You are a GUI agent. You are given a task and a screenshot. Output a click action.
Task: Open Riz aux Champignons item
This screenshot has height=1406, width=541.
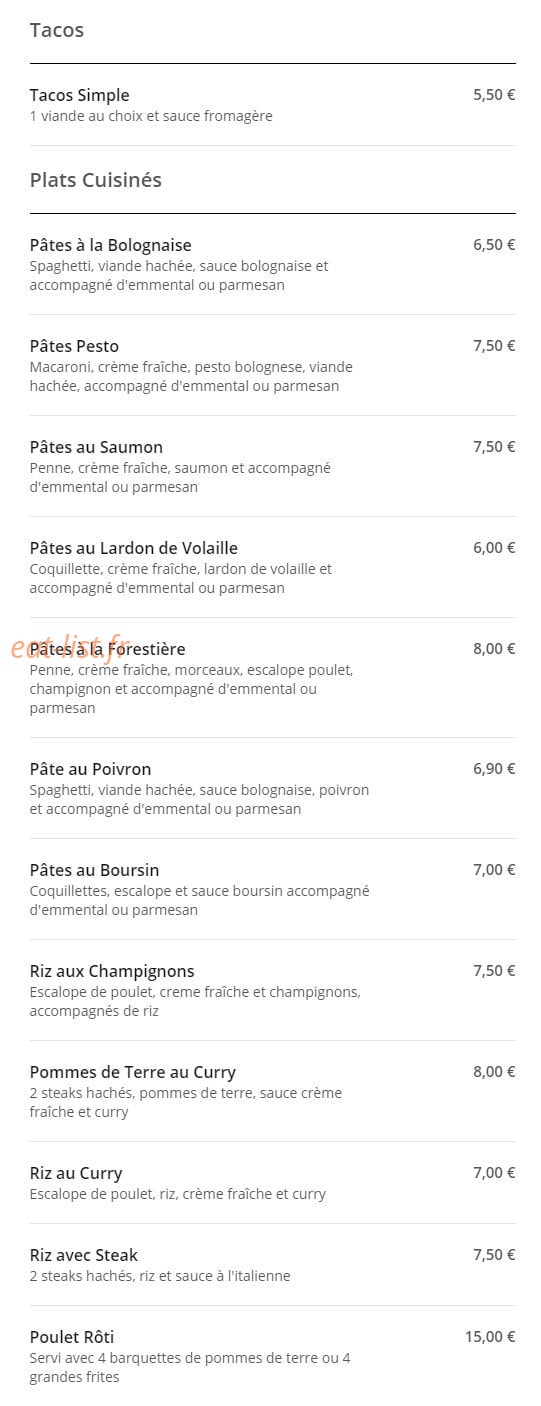(x=272, y=991)
